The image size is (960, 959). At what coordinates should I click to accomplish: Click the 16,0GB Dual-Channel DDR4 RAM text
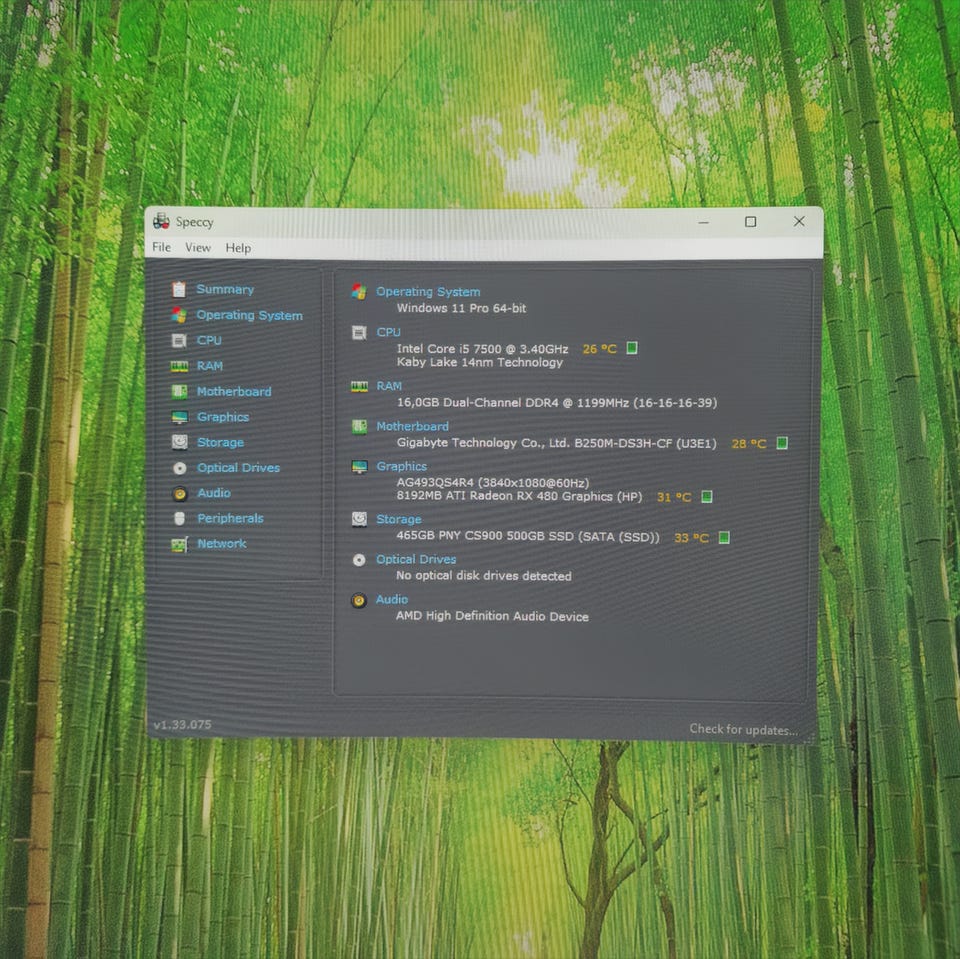point(557,402)
